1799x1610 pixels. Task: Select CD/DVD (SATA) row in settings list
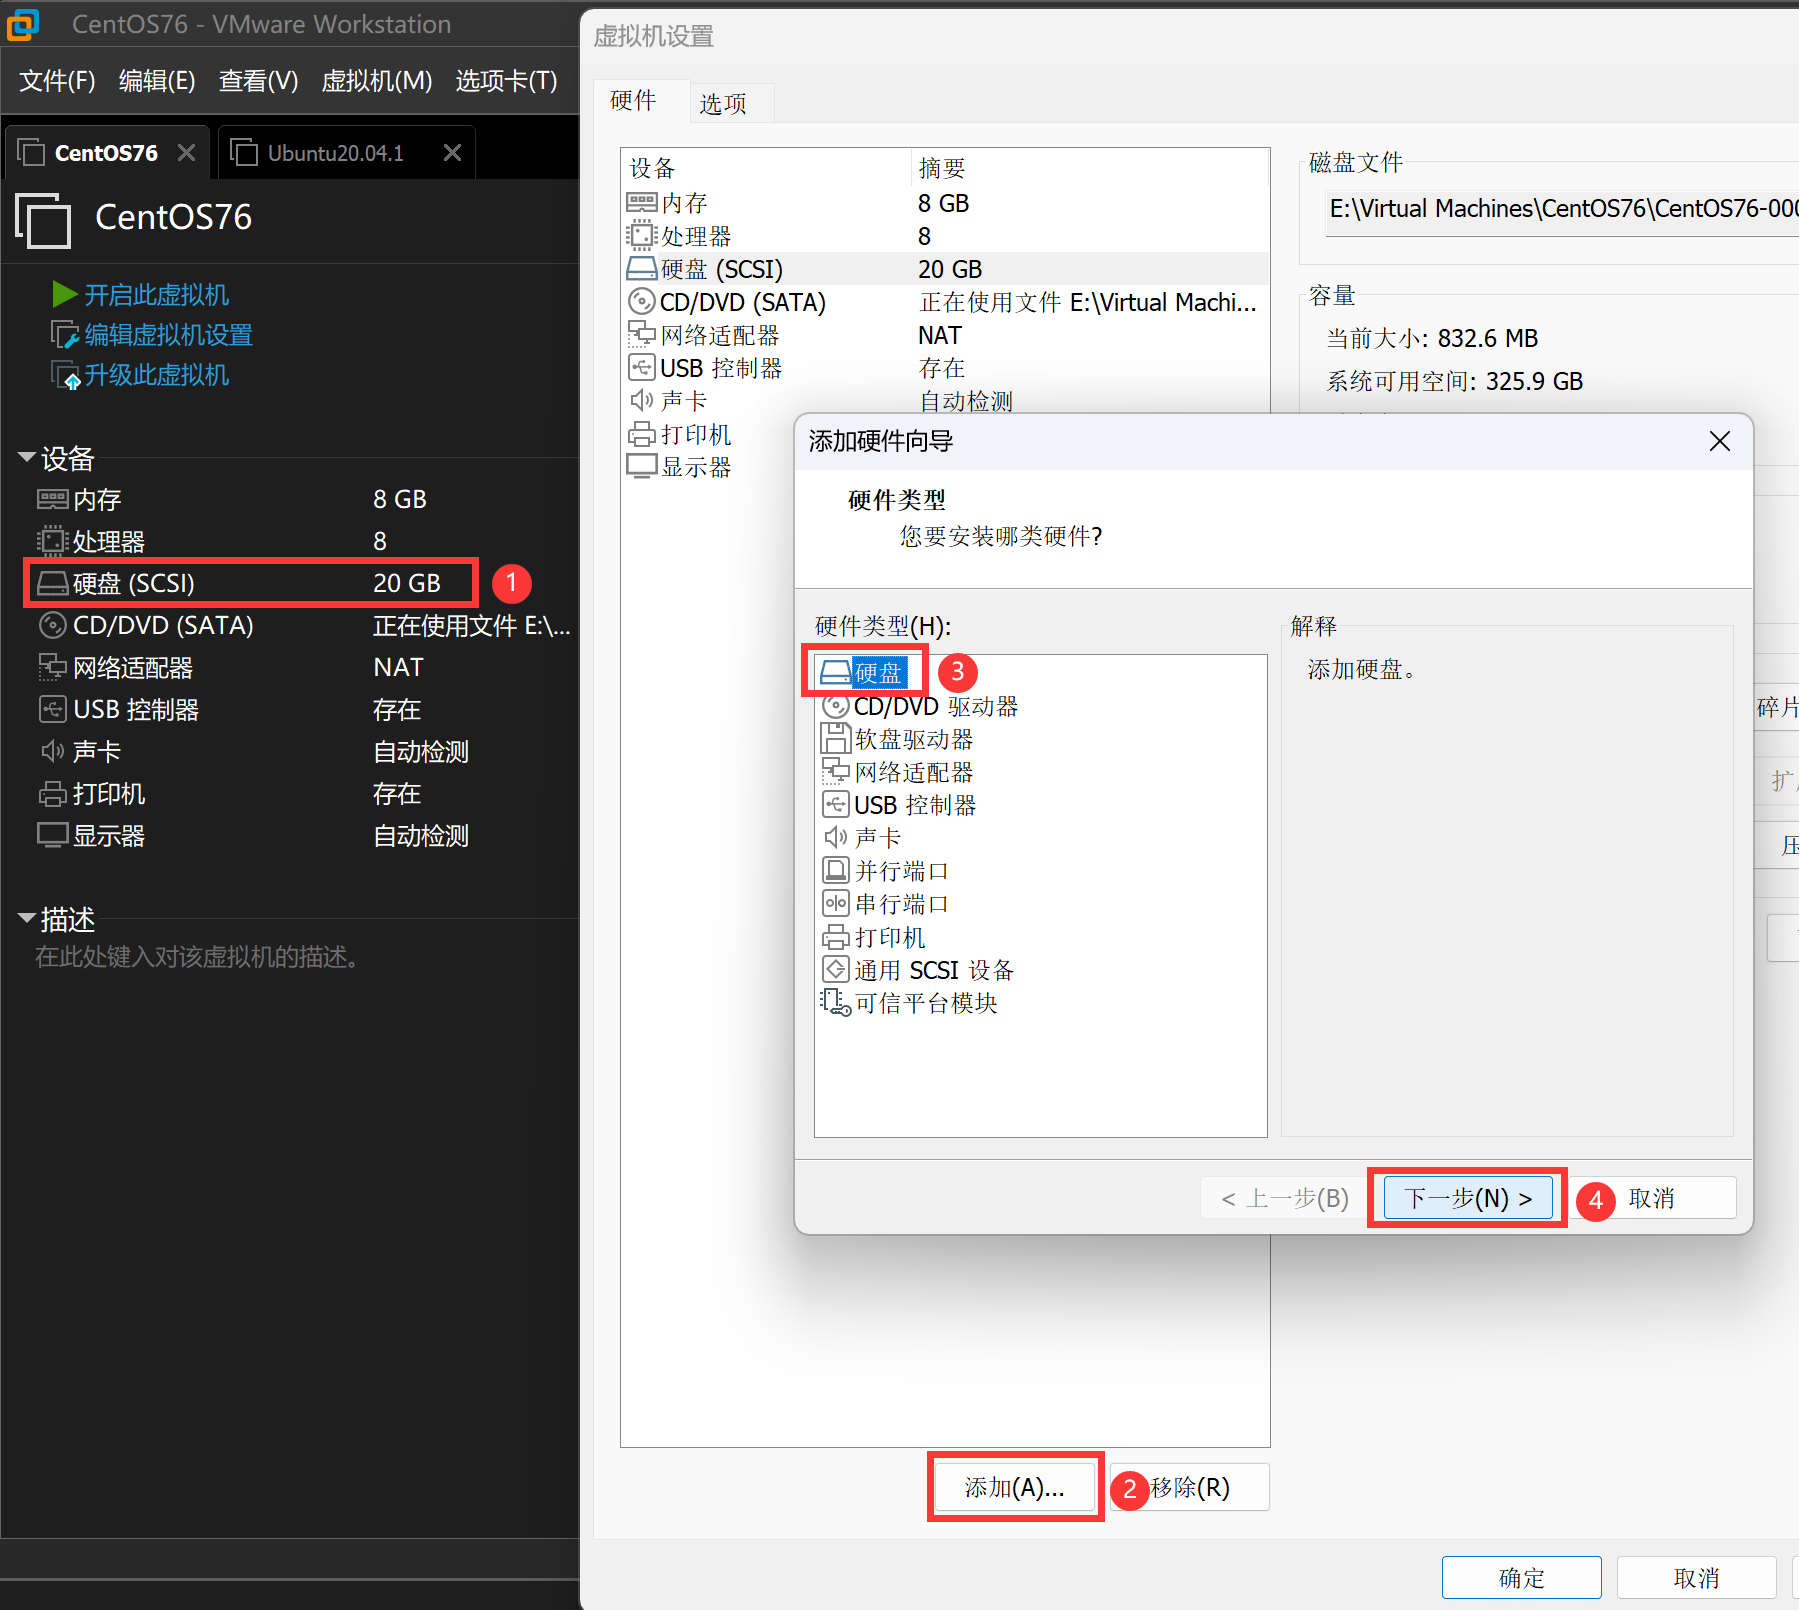(x=945, y=302)
